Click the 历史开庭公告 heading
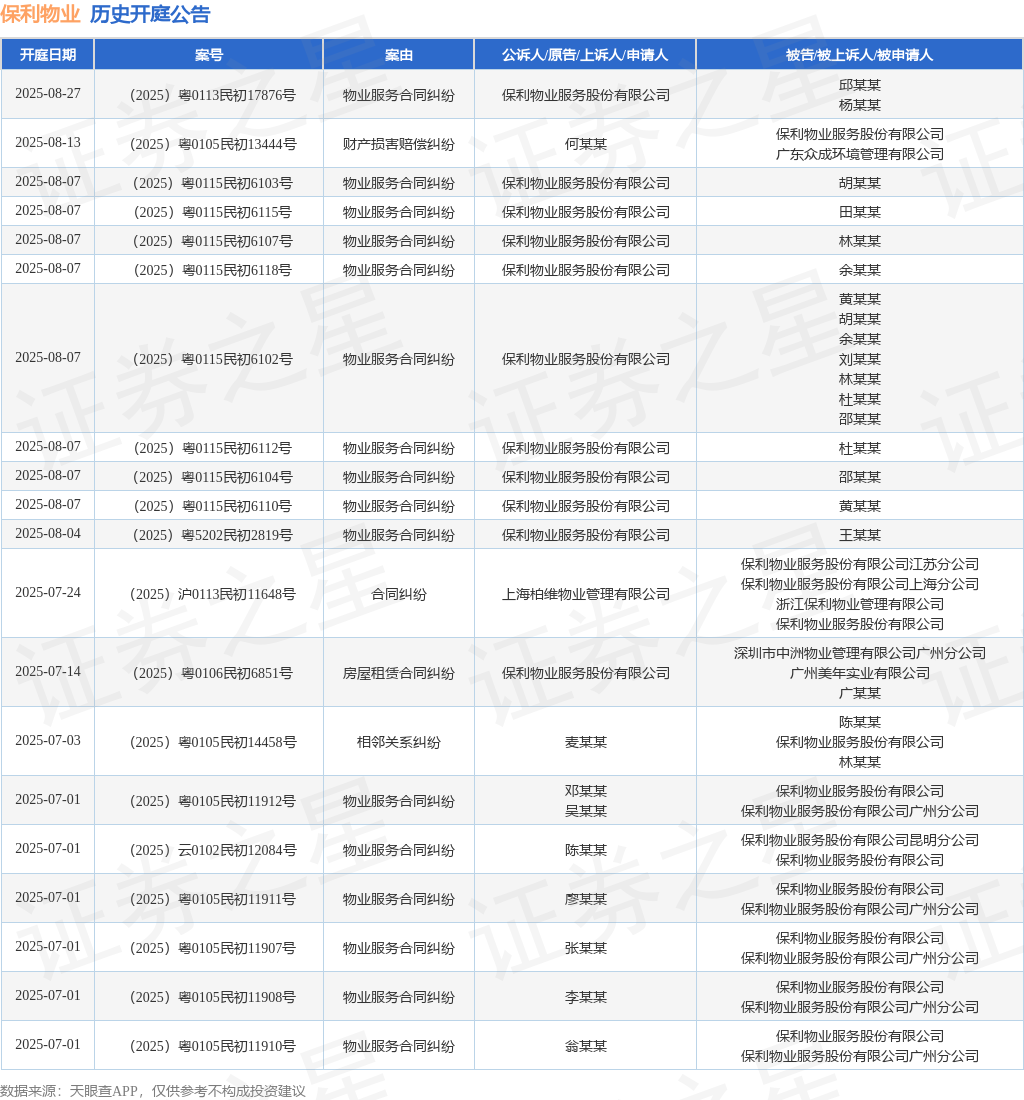 [x=150, y=14]
